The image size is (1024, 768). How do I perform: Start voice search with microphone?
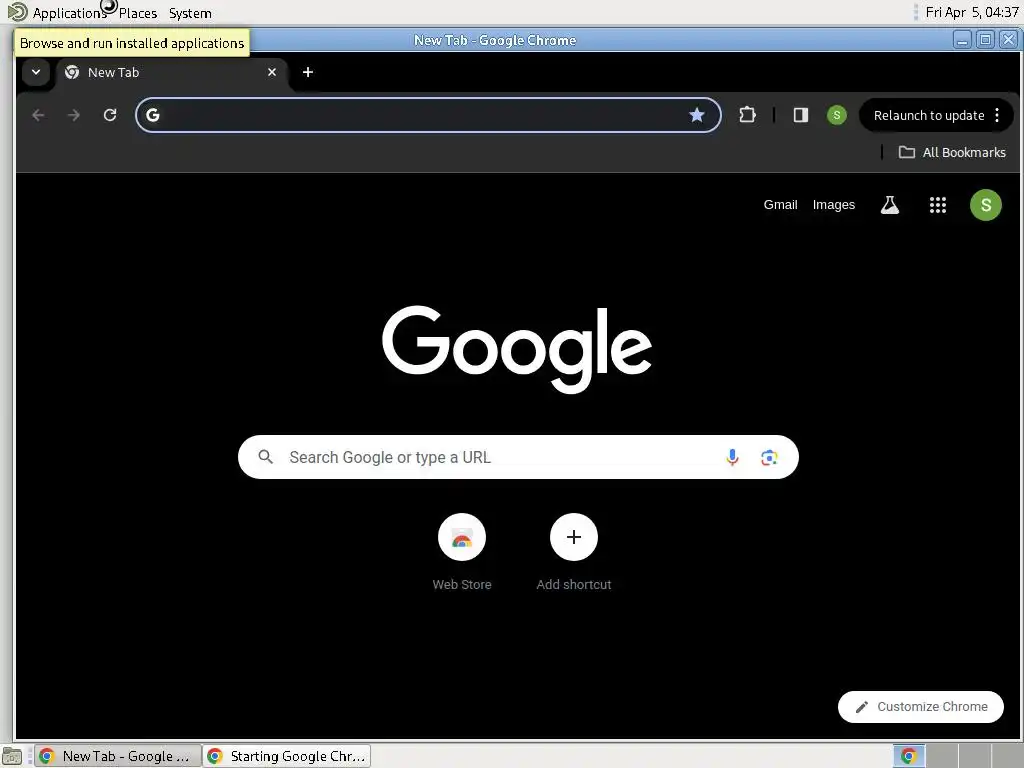tap(732, 457)
